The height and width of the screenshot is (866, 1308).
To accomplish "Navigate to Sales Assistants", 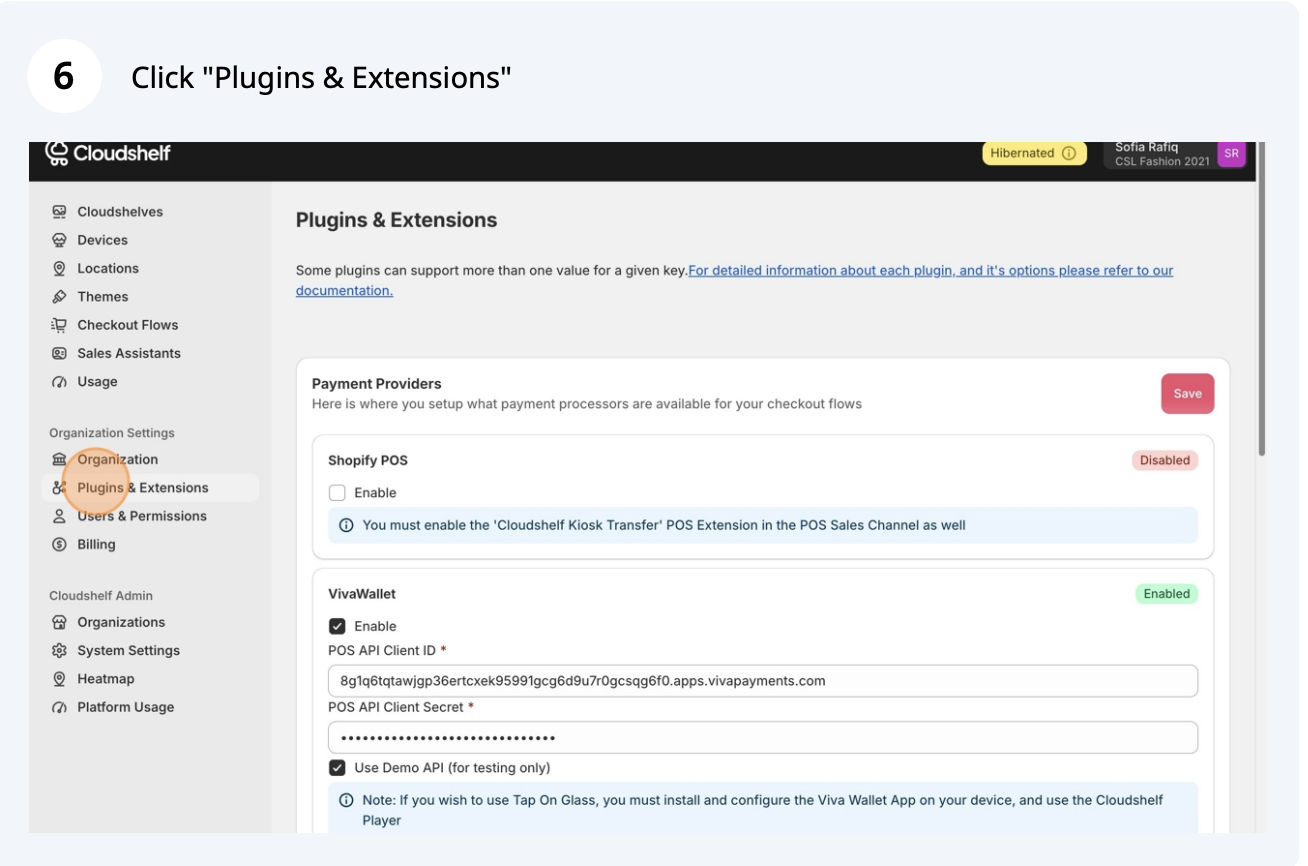I will pyautogui.click(x=129, y=353).
